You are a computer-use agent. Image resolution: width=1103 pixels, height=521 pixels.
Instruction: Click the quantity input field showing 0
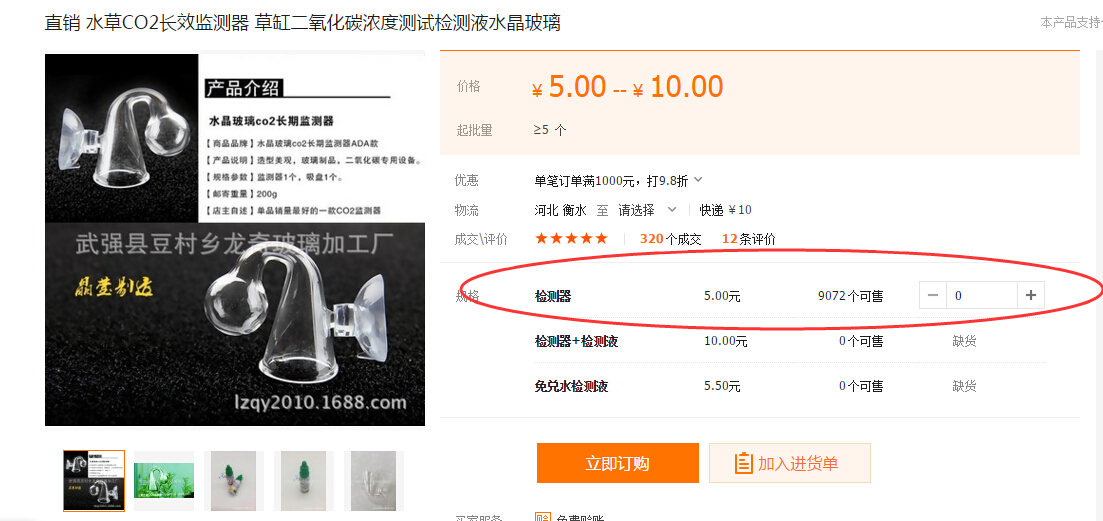[981, 295]
